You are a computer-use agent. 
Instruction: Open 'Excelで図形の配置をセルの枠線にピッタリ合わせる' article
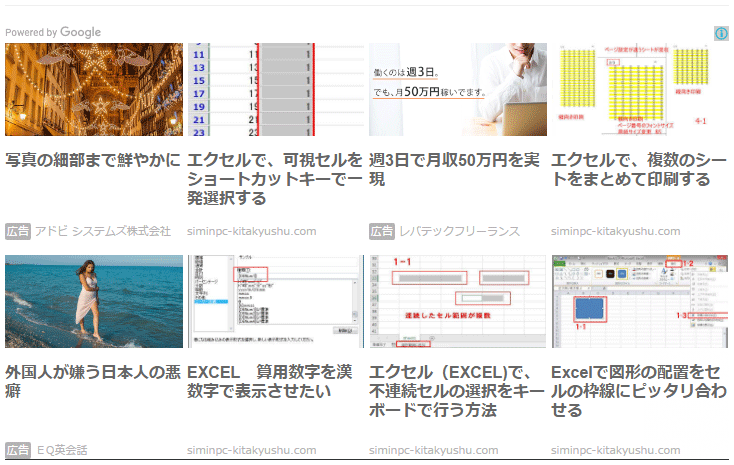[x=639, y=391]
